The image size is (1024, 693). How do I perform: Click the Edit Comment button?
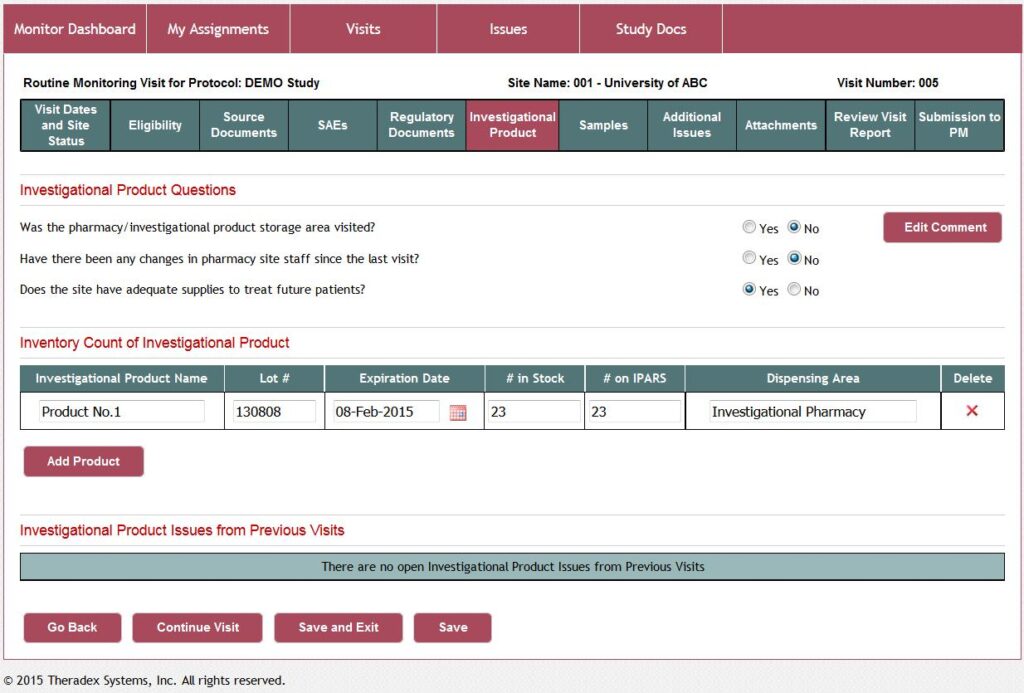[x=942, y=227]
